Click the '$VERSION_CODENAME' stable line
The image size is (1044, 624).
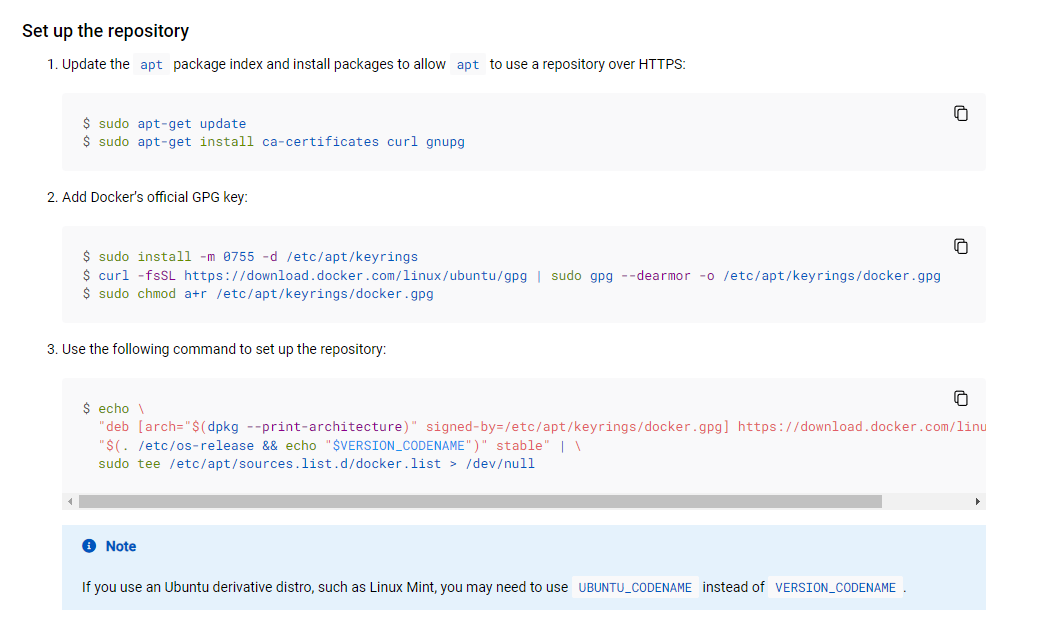coord(340,446)
